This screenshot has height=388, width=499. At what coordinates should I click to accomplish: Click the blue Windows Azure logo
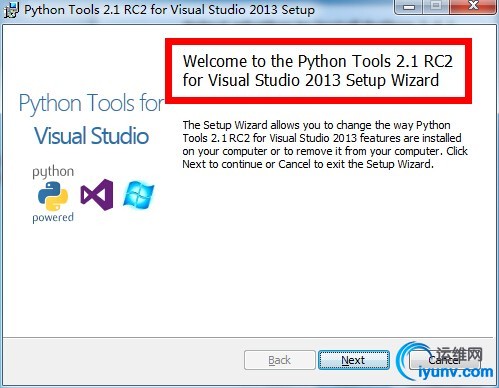click(x=139, y=194)
